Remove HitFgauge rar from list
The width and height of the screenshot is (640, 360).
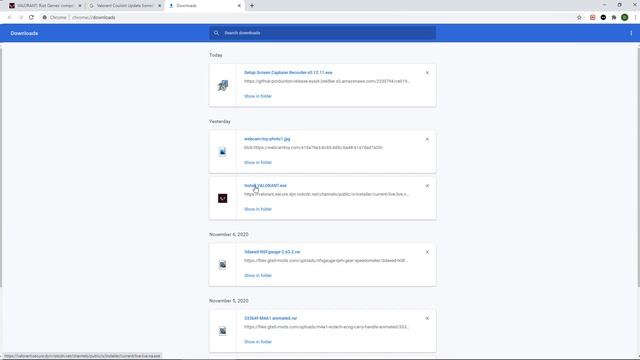pyautogui.click(x=427, y=252)
